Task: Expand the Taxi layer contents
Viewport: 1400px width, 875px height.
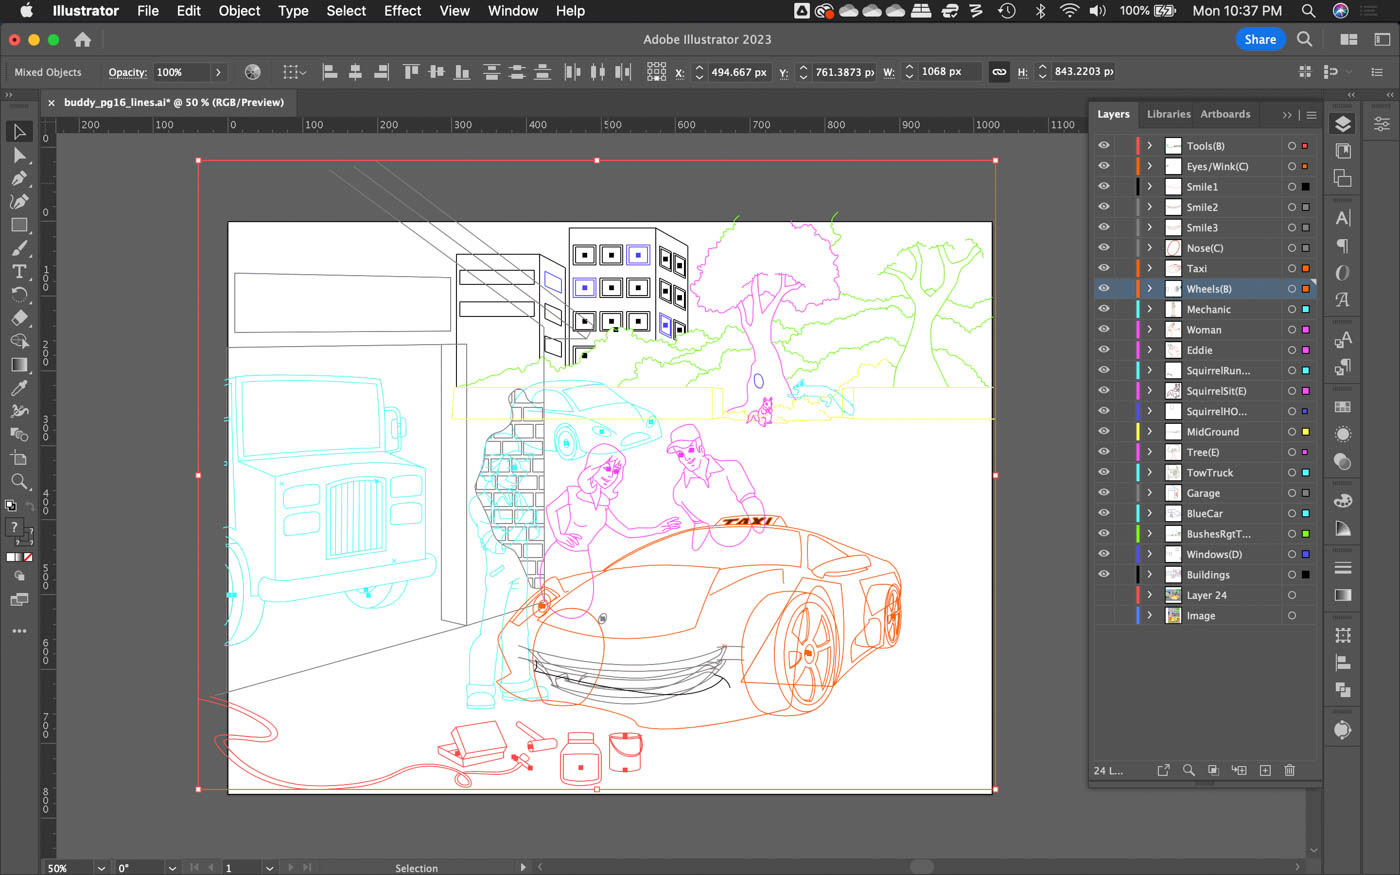Action: pos(1150,268)
